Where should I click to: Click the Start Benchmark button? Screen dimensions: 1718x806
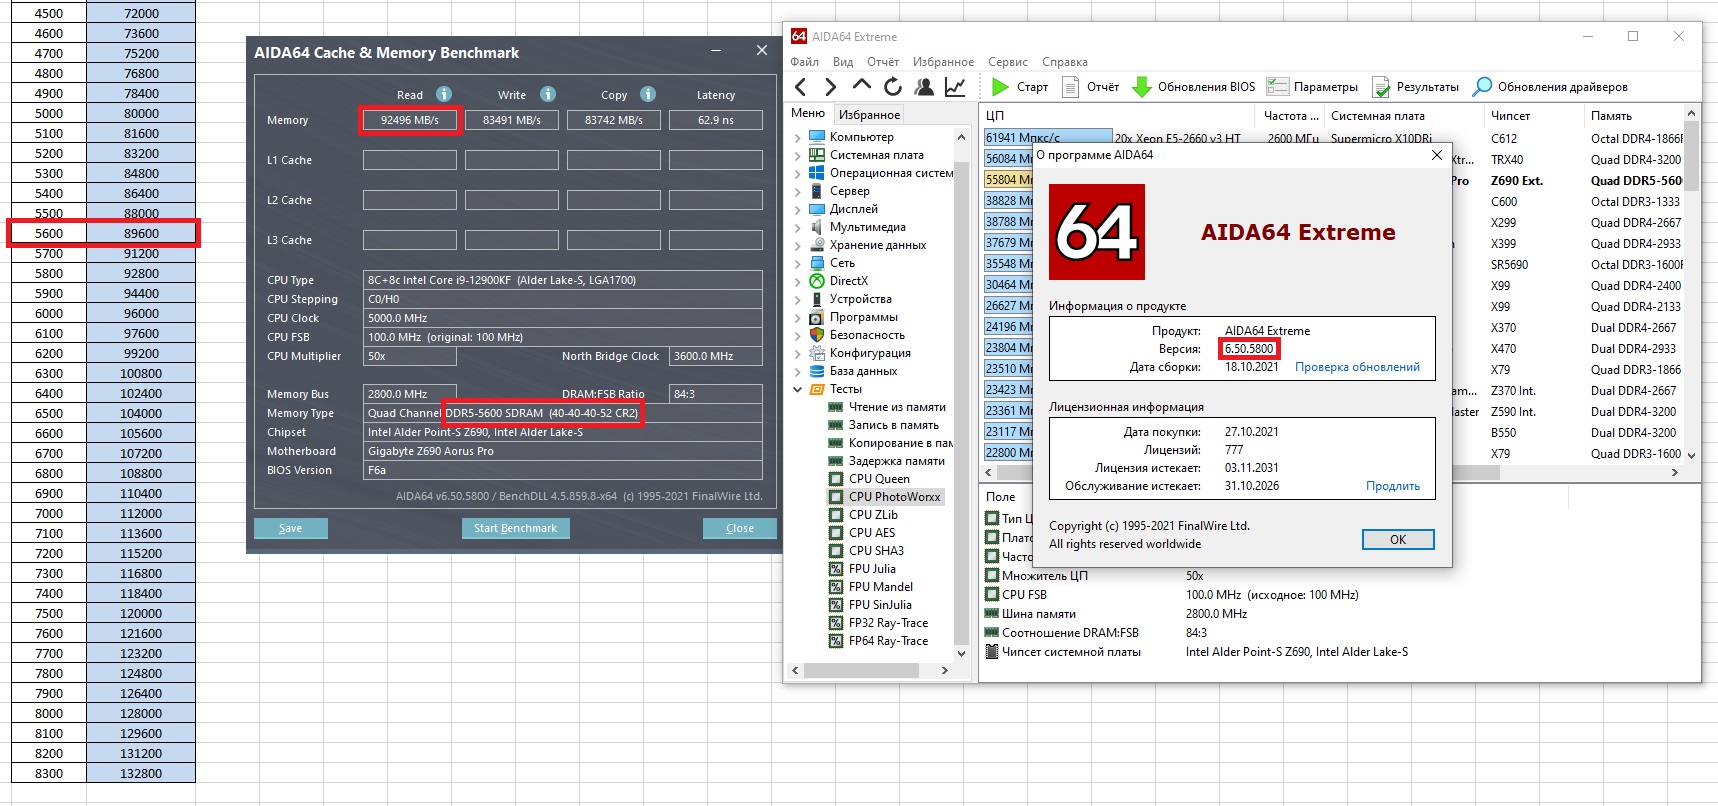tap(515, 528)
